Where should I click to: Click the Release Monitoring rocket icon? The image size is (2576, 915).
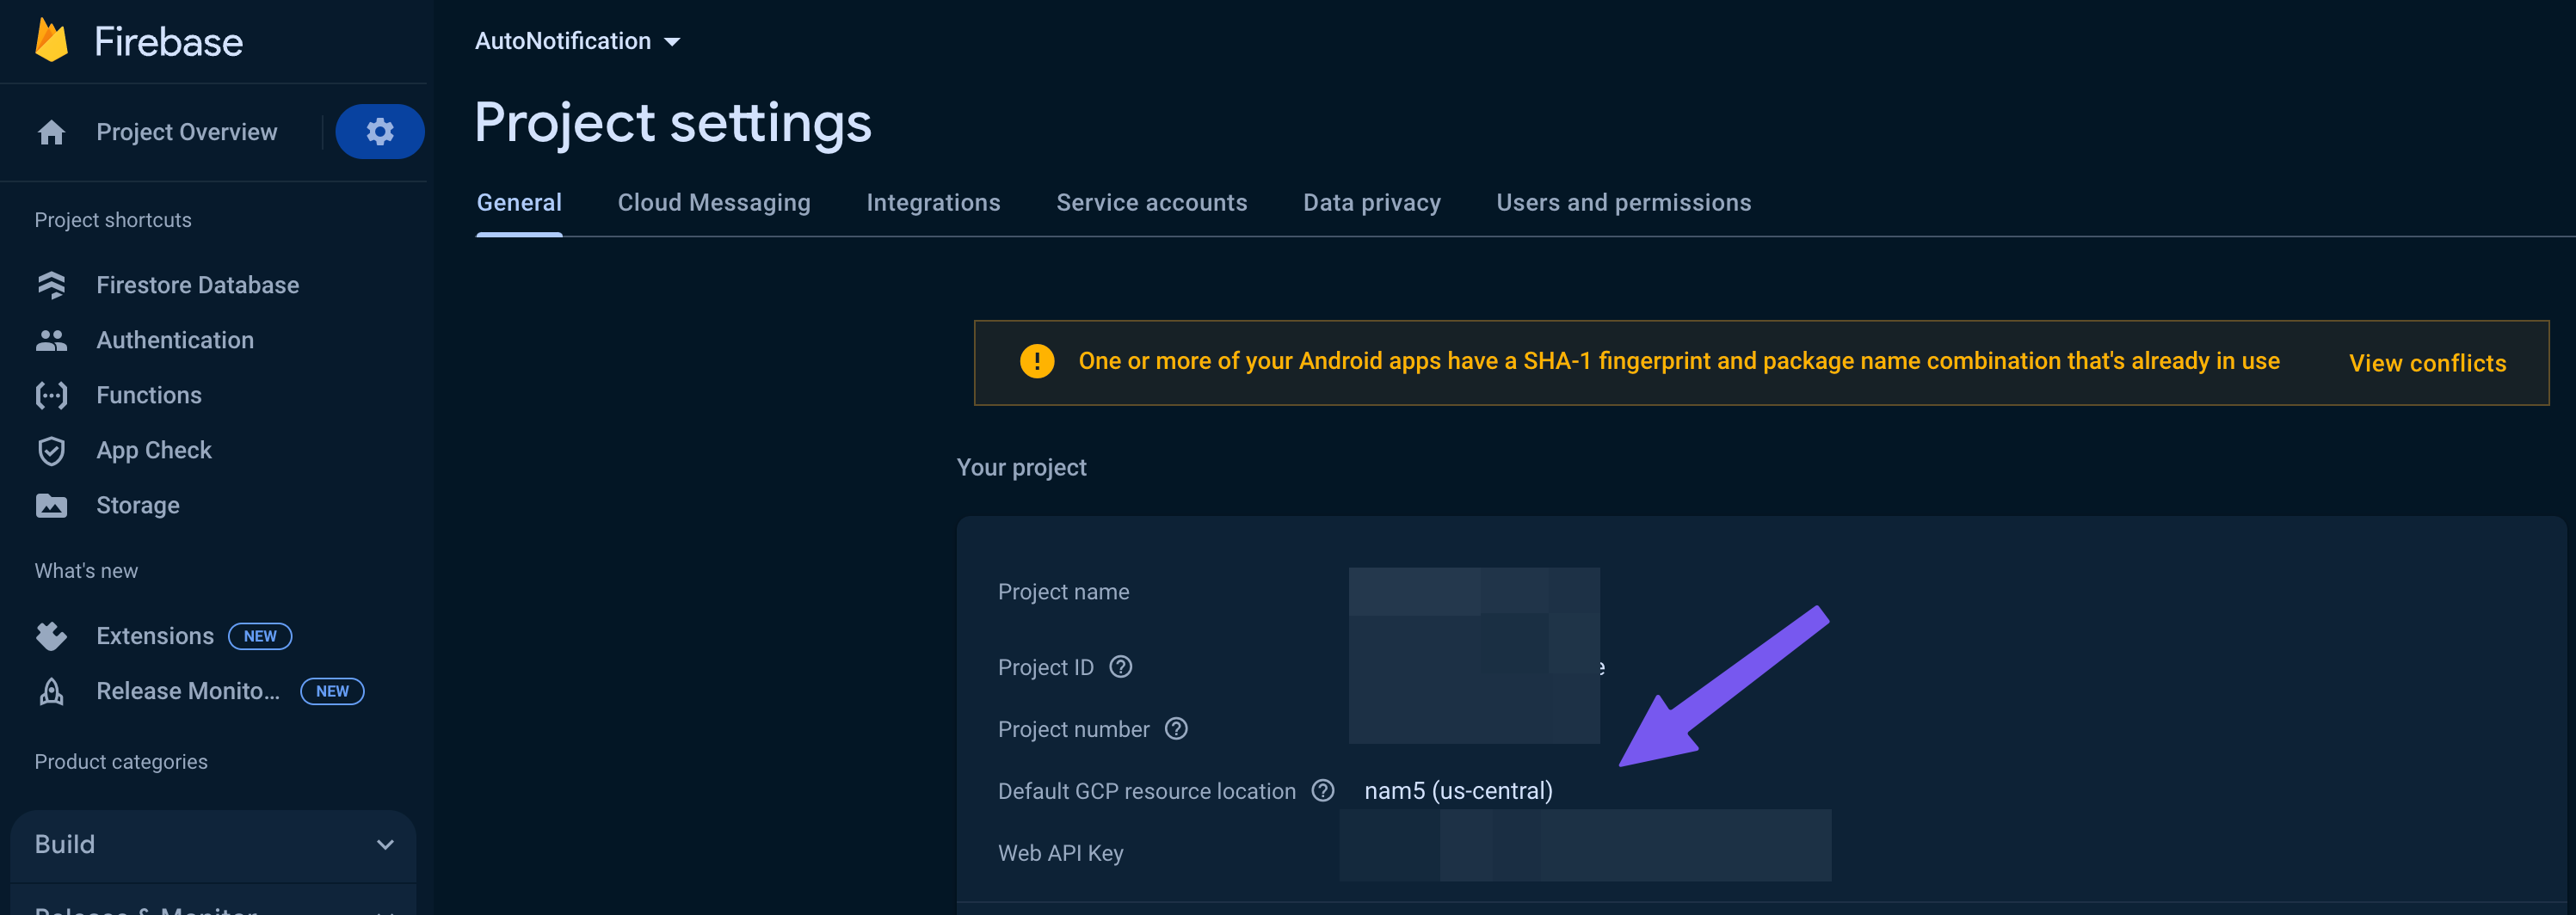pos(51,691)
